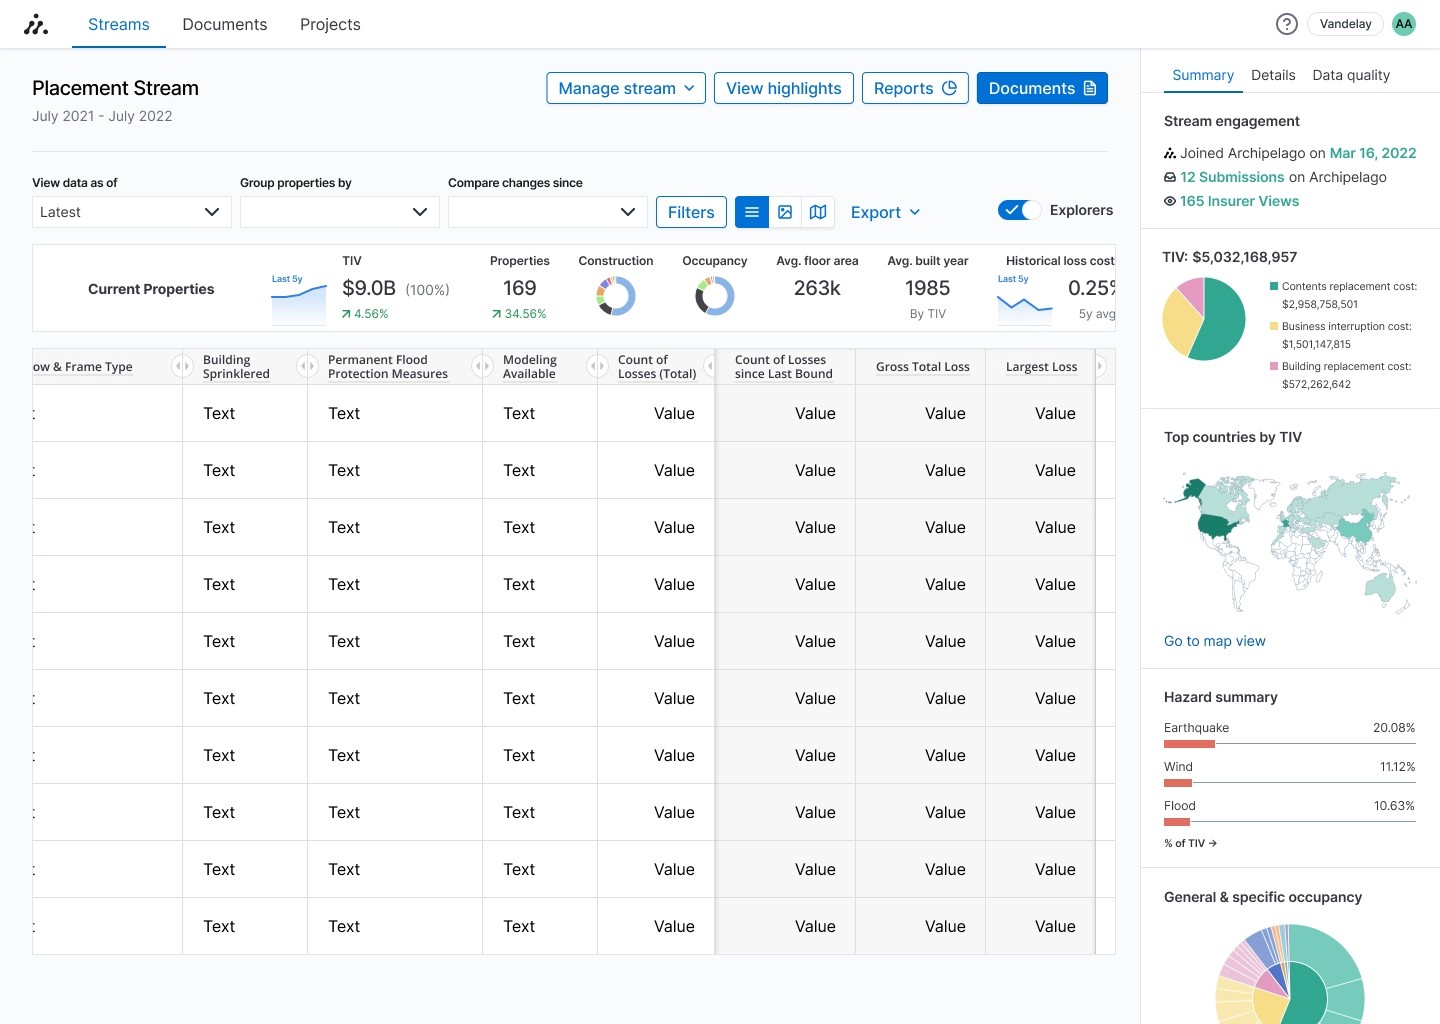Open the Compare changes since dropdown
This screenshot has width=1440, height=1024.
click(x=548, y=212)
